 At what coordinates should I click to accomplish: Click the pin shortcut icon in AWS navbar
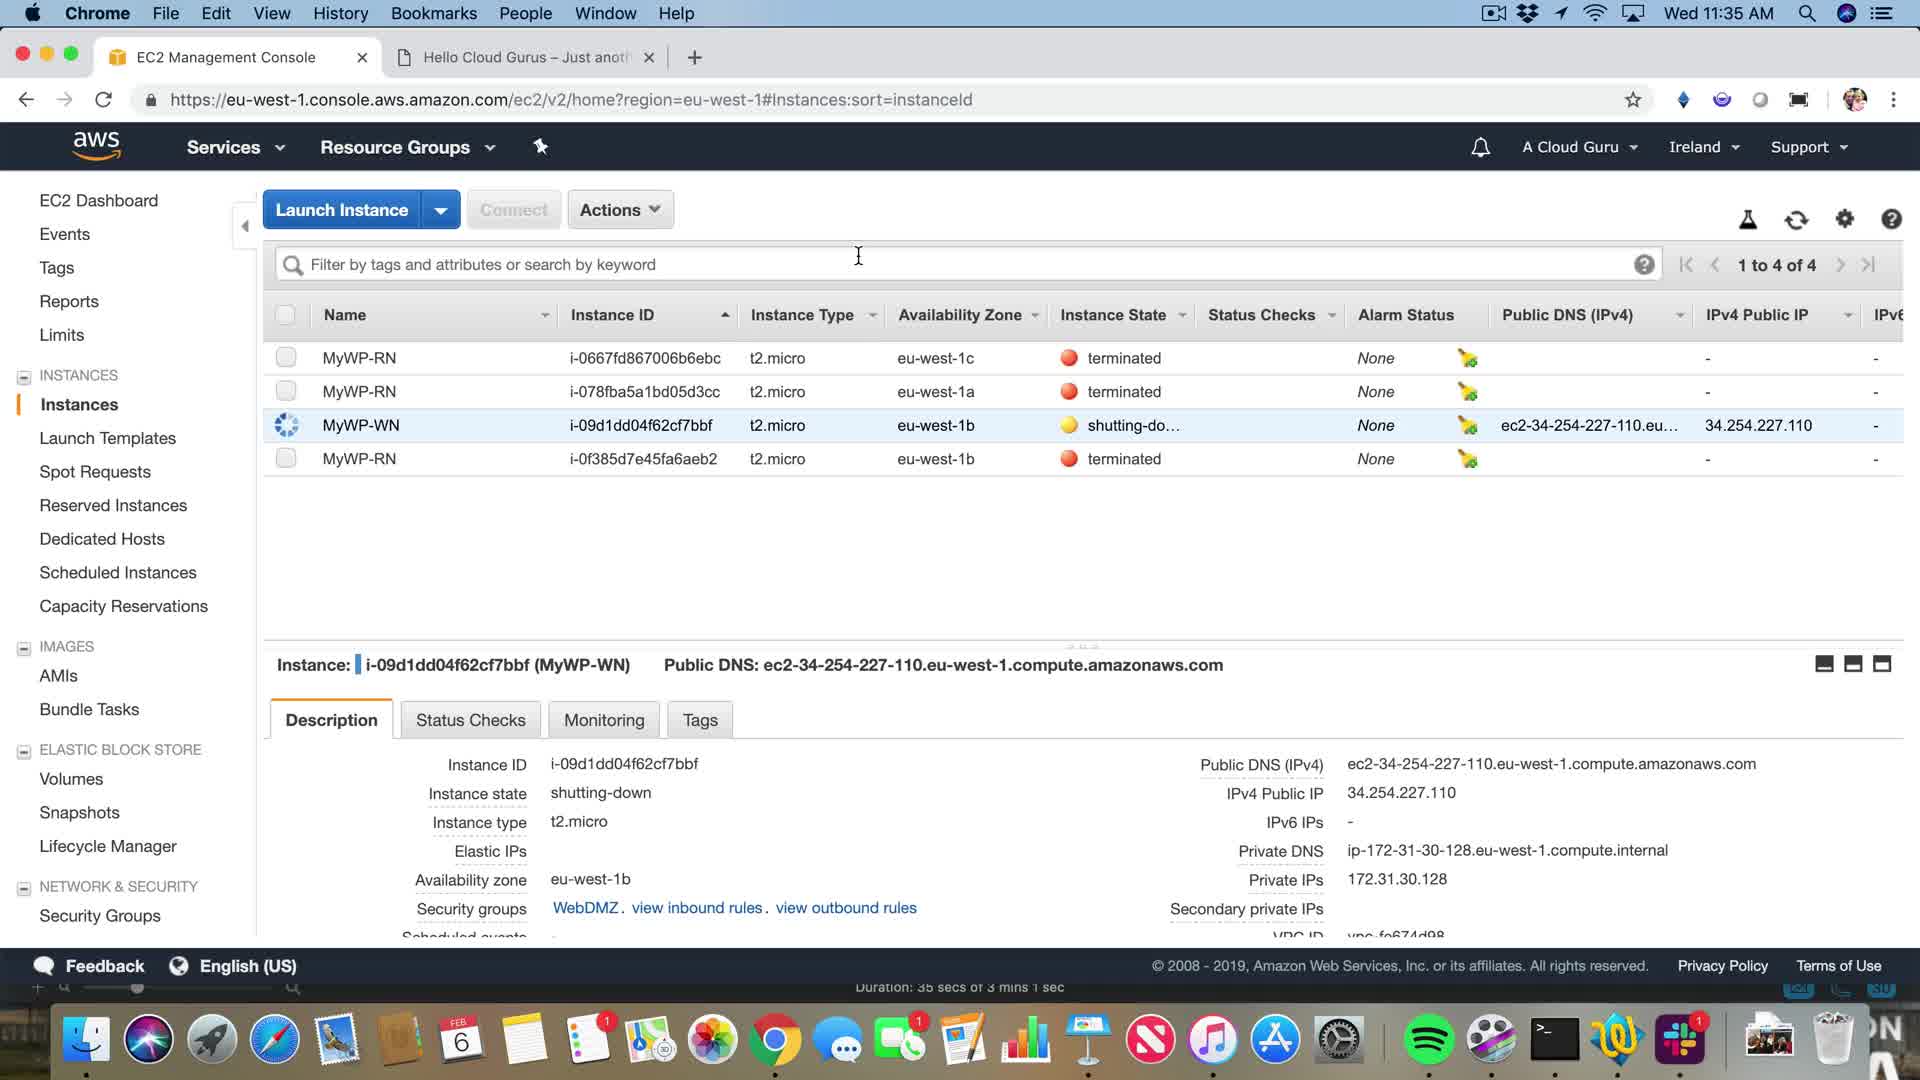point(540,147)
